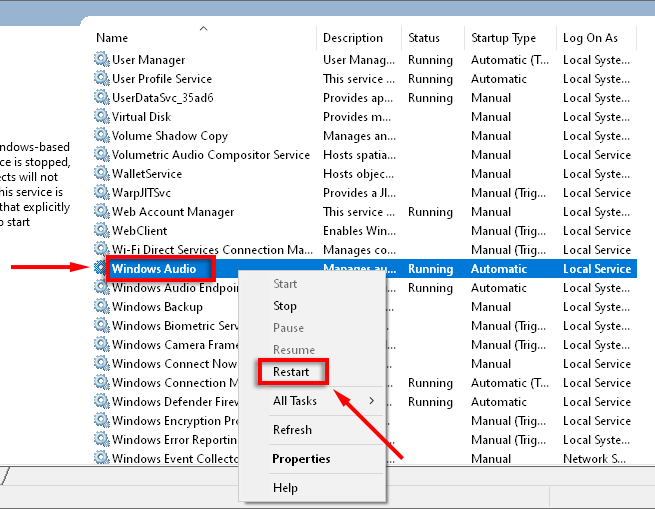The height and width of the screenshot is (509, 655).
Task: Sort by Log On As column header
Action: [x=590, y=38]
